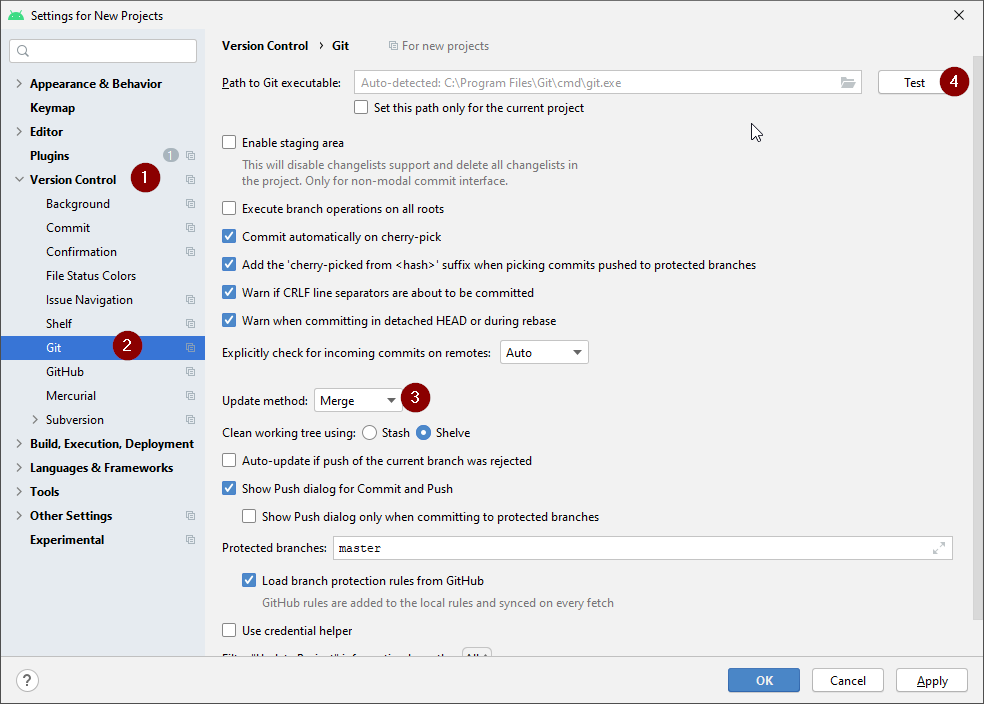
Task: Enable 'Auto-update if push was rejected' checkbox
Action: 229,461
